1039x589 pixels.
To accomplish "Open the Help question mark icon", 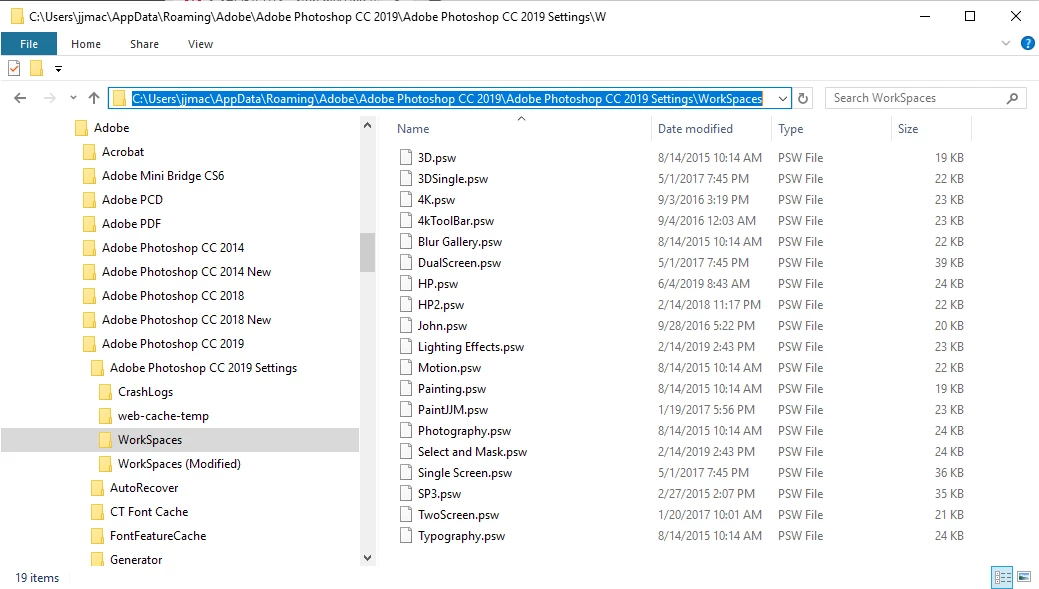I will [x=1027, y=44].
